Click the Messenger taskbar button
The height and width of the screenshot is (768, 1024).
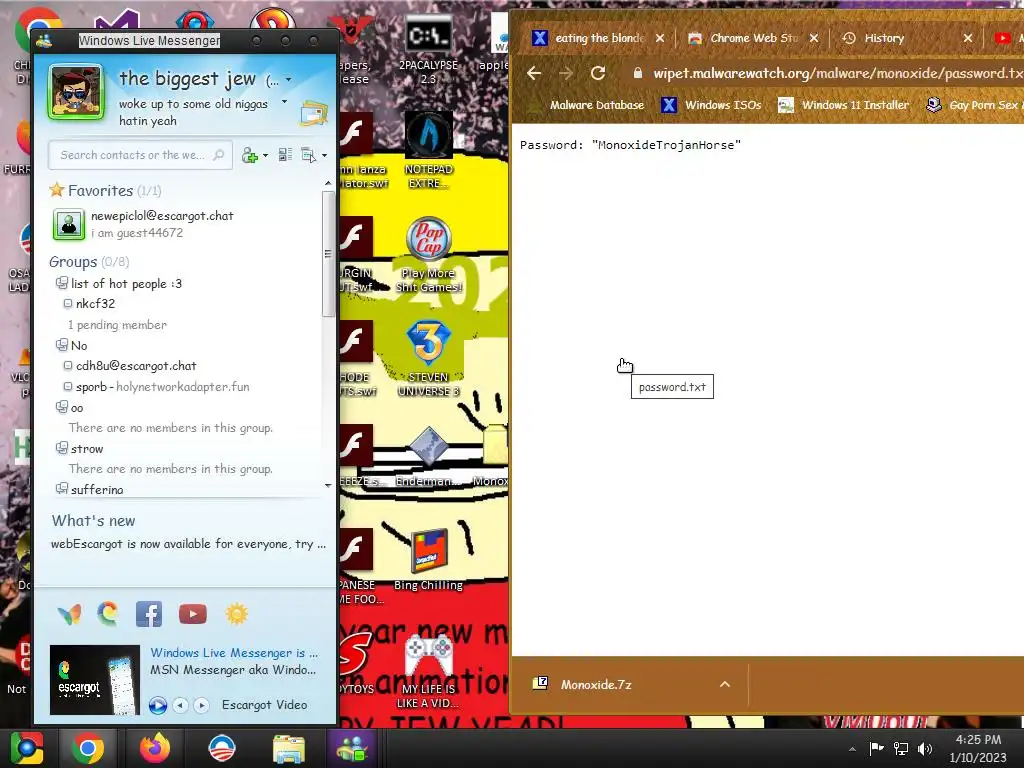coord(353,748)
